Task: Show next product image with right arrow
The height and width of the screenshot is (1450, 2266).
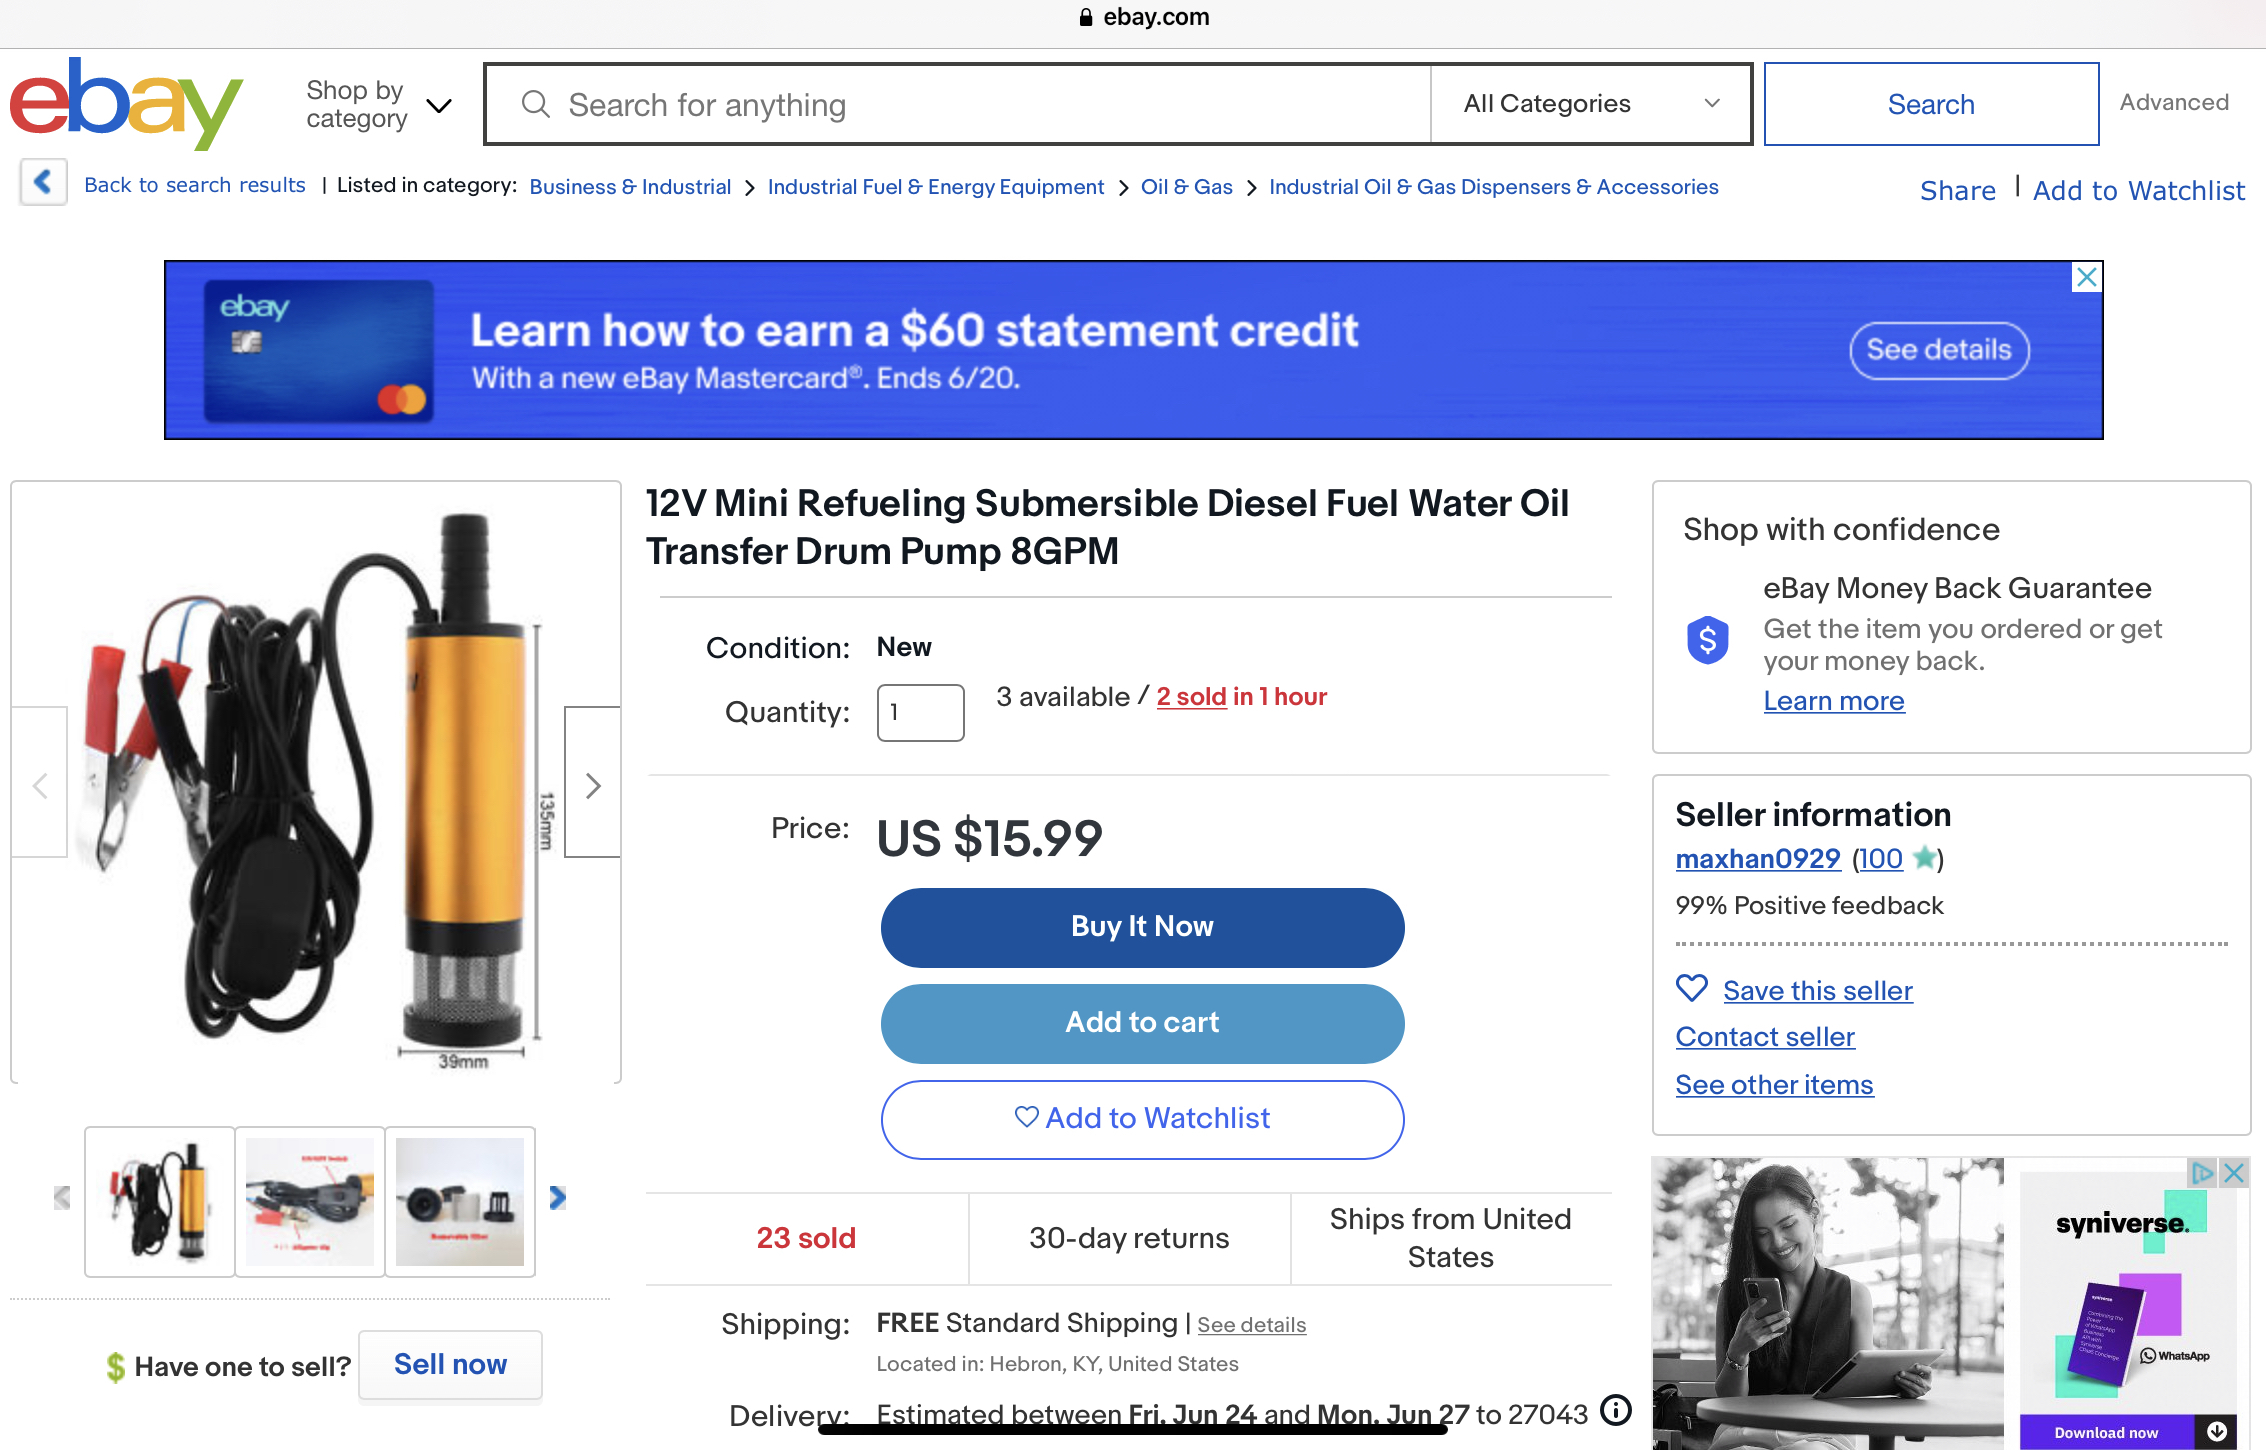Action: [592, 784]
